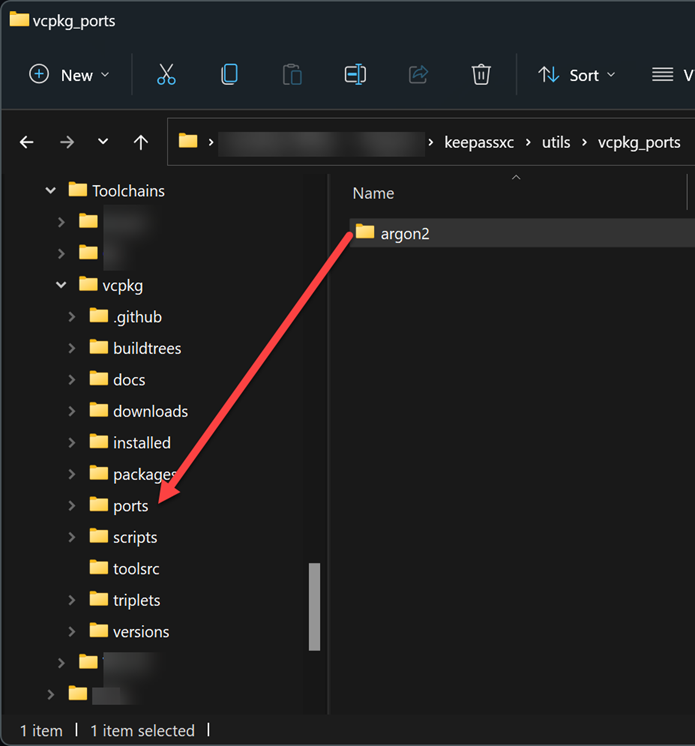Viewport: 695px width, 746px height.
Task: Select buildtrees folder in tree
Action: point(147,348)
